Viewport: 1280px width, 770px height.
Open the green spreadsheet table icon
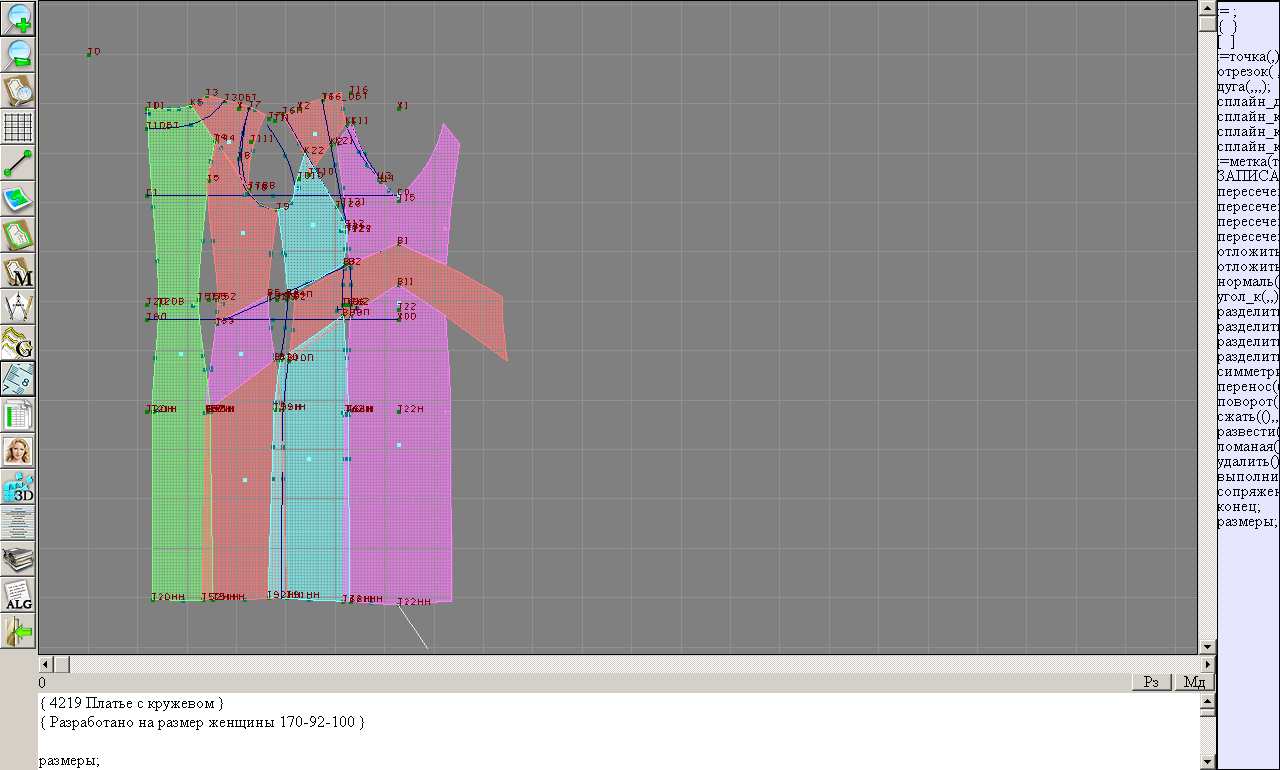pos(18,415)
